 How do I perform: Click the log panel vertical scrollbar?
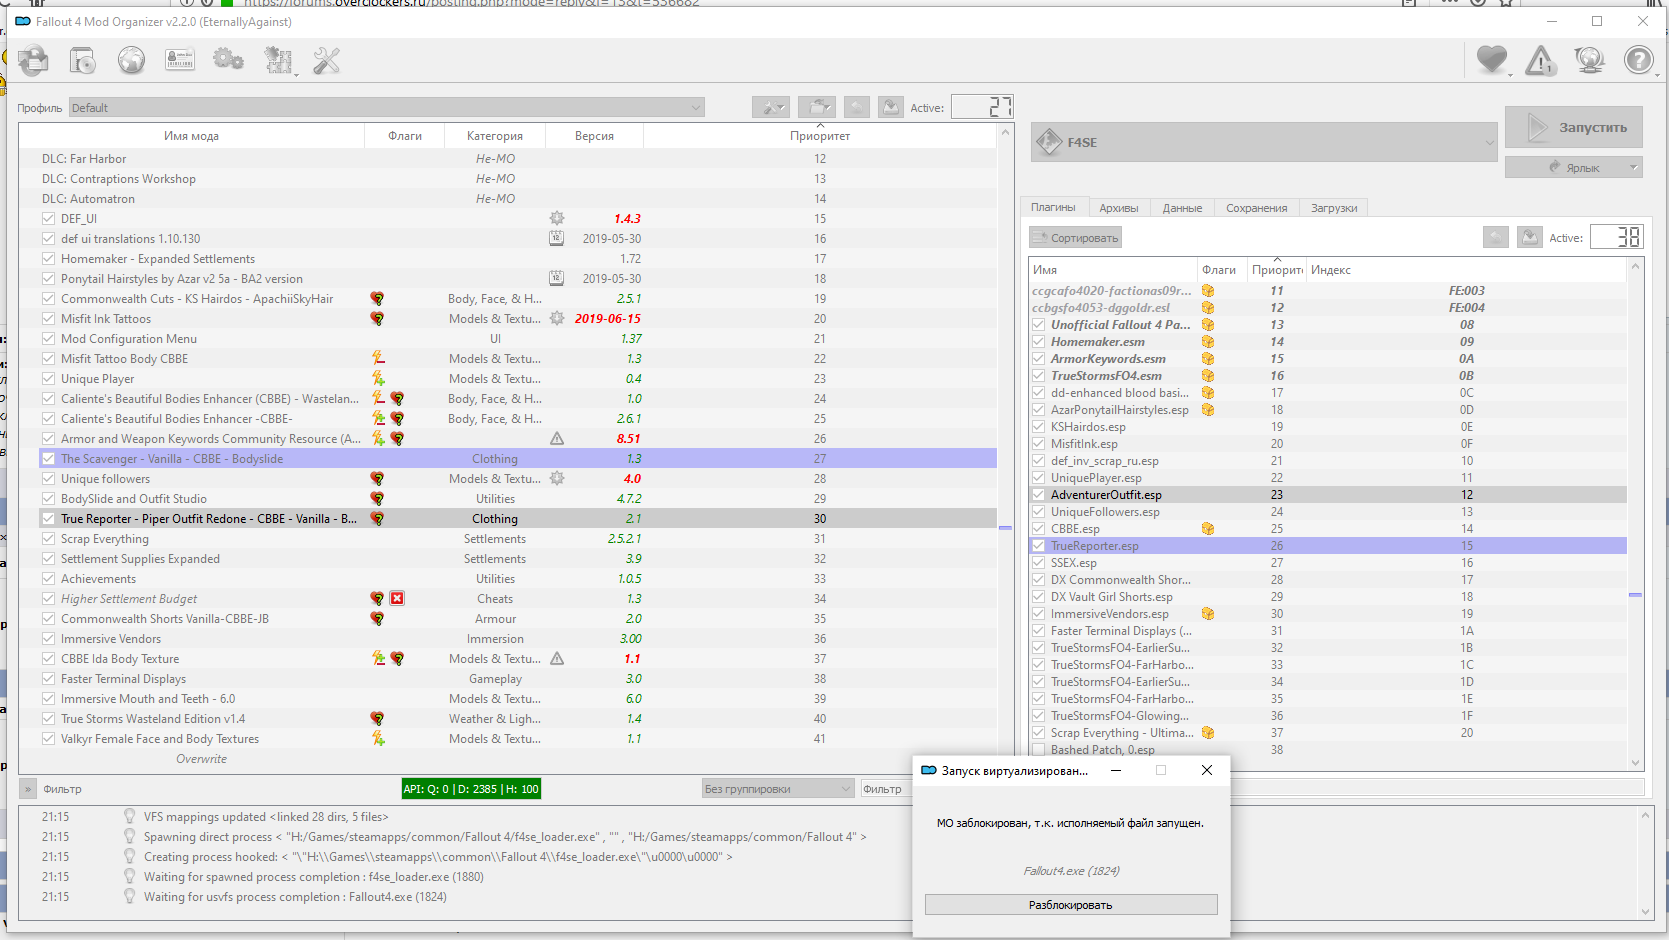1645,864
